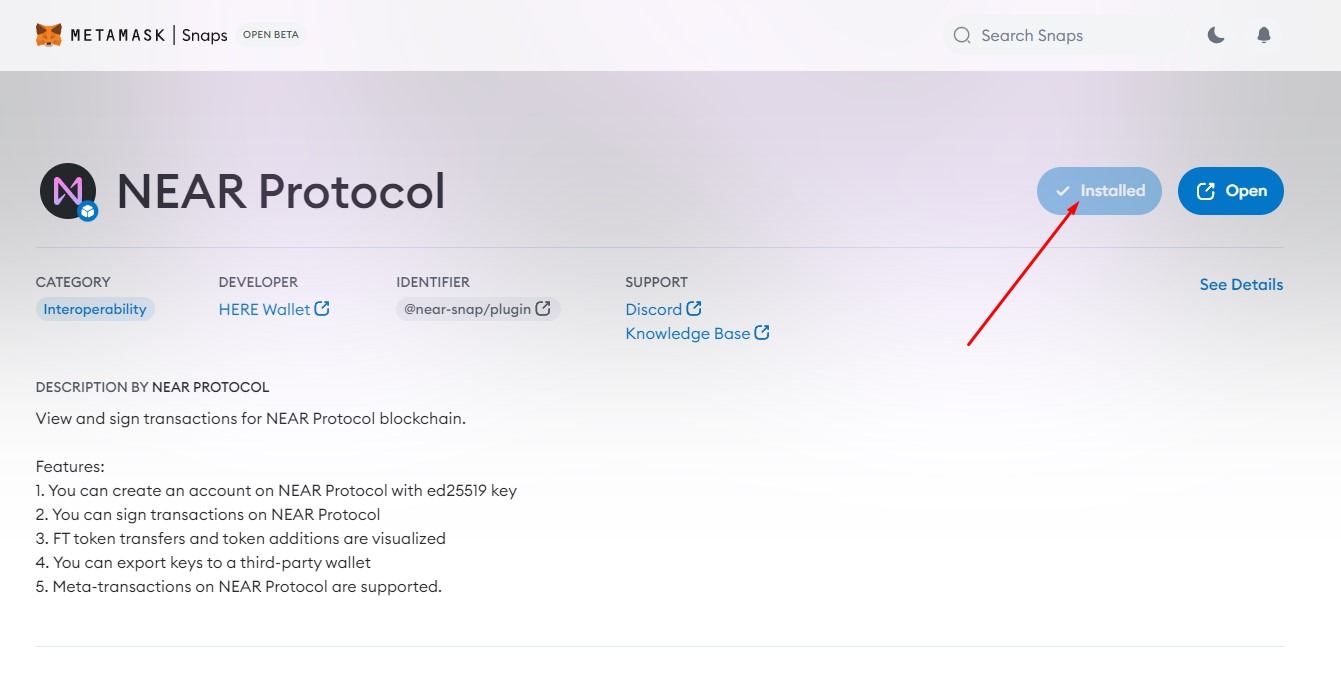Select the Interoperability category tag
The image size is (1341, 676).
(x=95, y=309)
